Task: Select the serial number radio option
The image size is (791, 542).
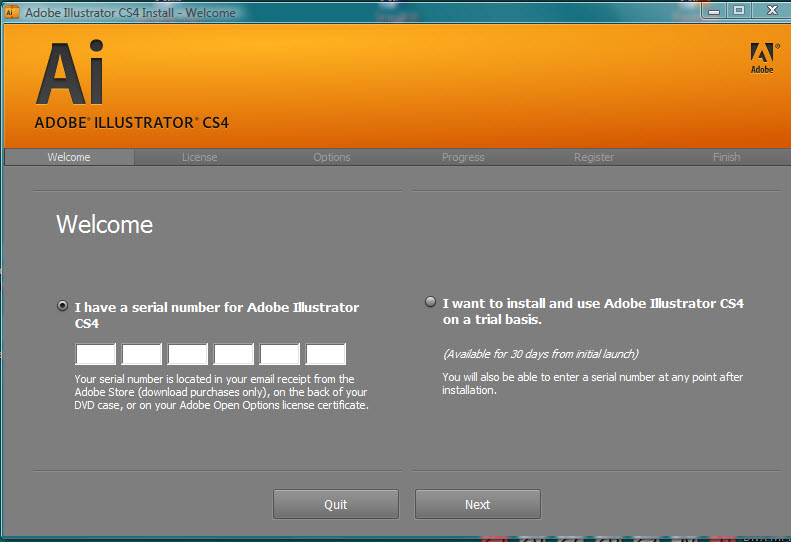Action: point(63,306)
